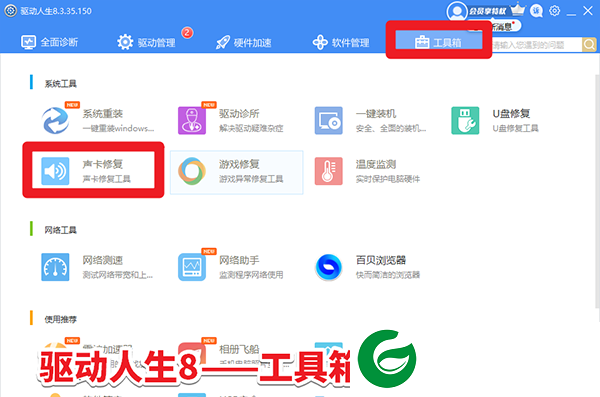
Task: Click the 系统重装 title text
Action: [103, 114]
